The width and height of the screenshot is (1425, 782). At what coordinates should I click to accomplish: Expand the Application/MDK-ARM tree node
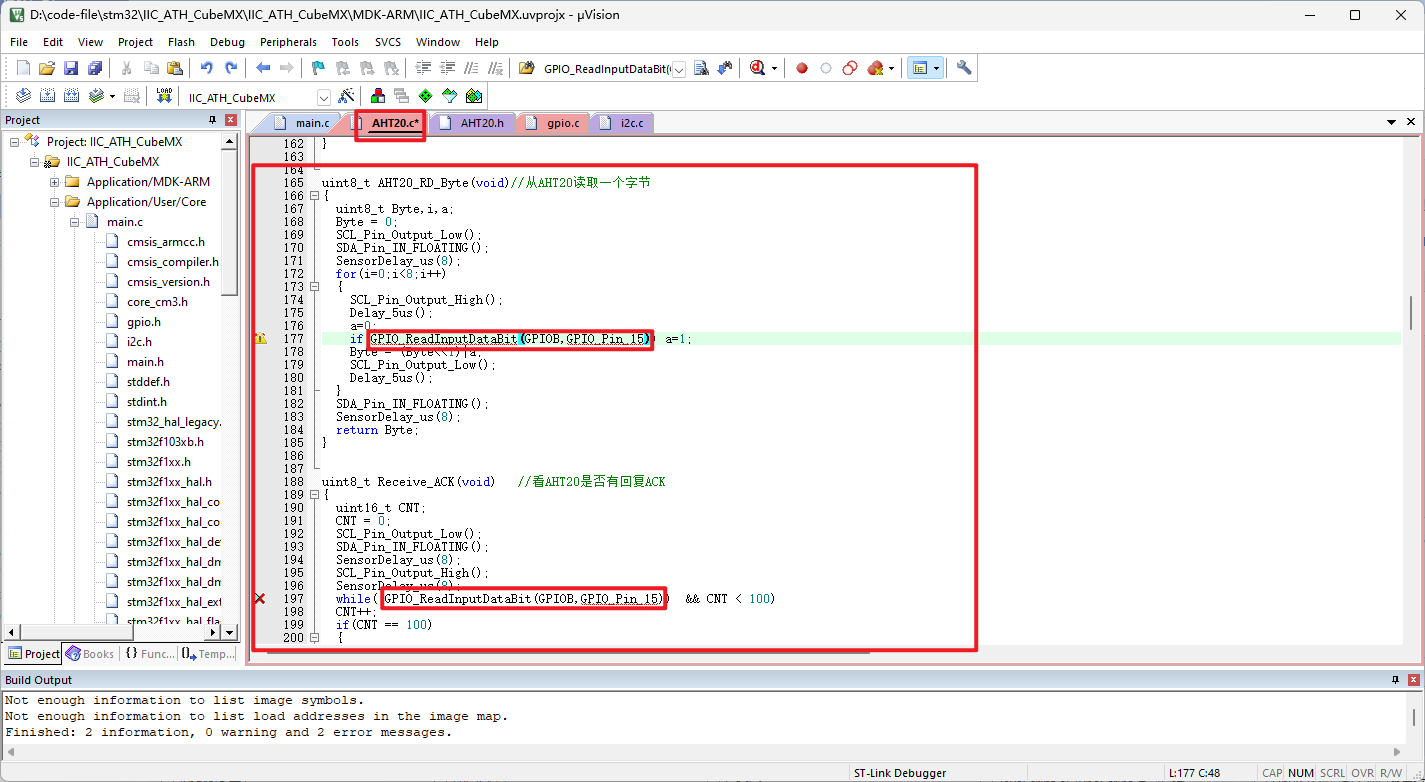53,181
